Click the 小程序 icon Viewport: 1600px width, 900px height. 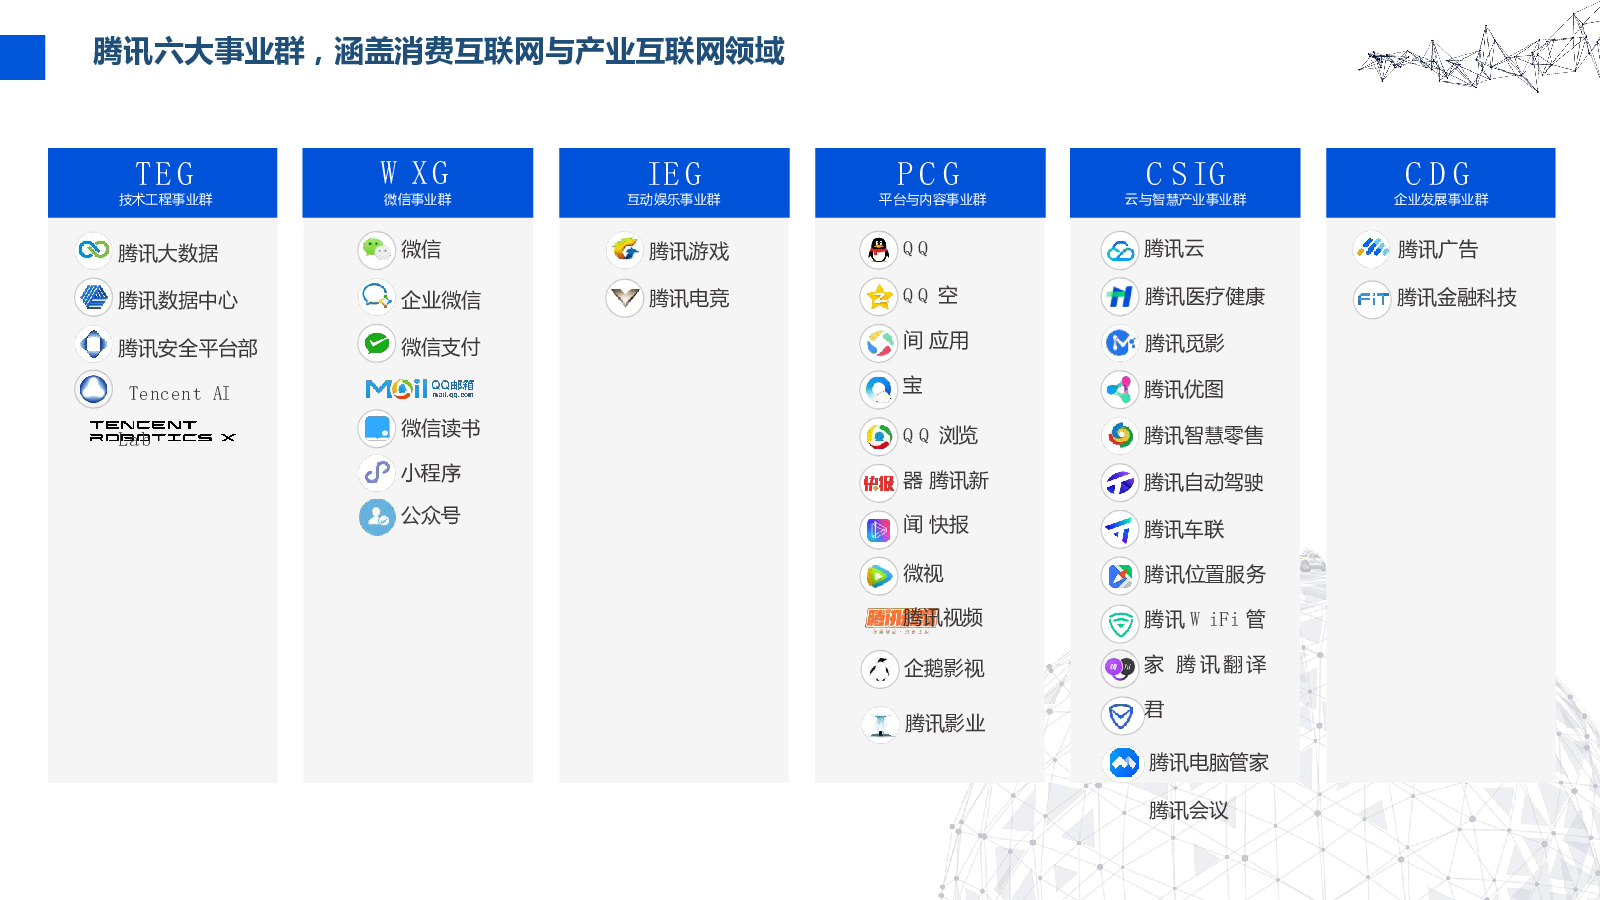pos(377,472)
